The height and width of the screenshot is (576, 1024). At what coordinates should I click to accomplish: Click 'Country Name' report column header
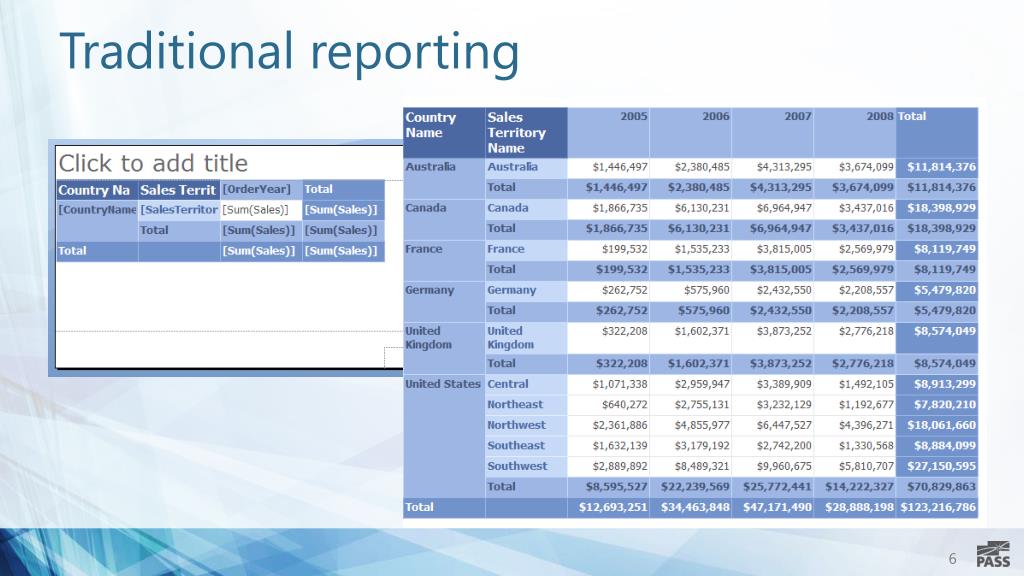click(444, 133)
